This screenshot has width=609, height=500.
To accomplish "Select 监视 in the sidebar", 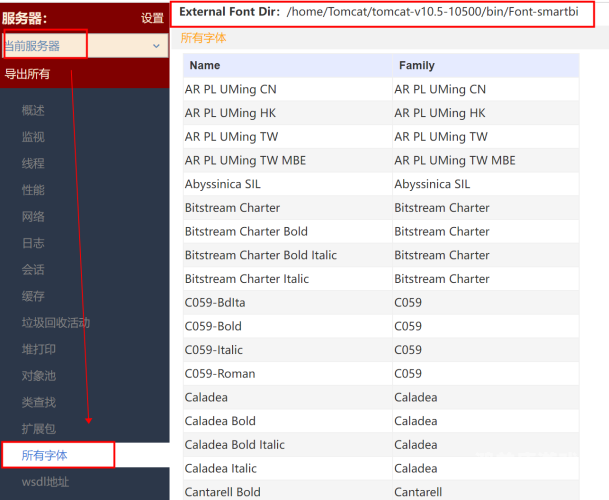I will 33,137.
